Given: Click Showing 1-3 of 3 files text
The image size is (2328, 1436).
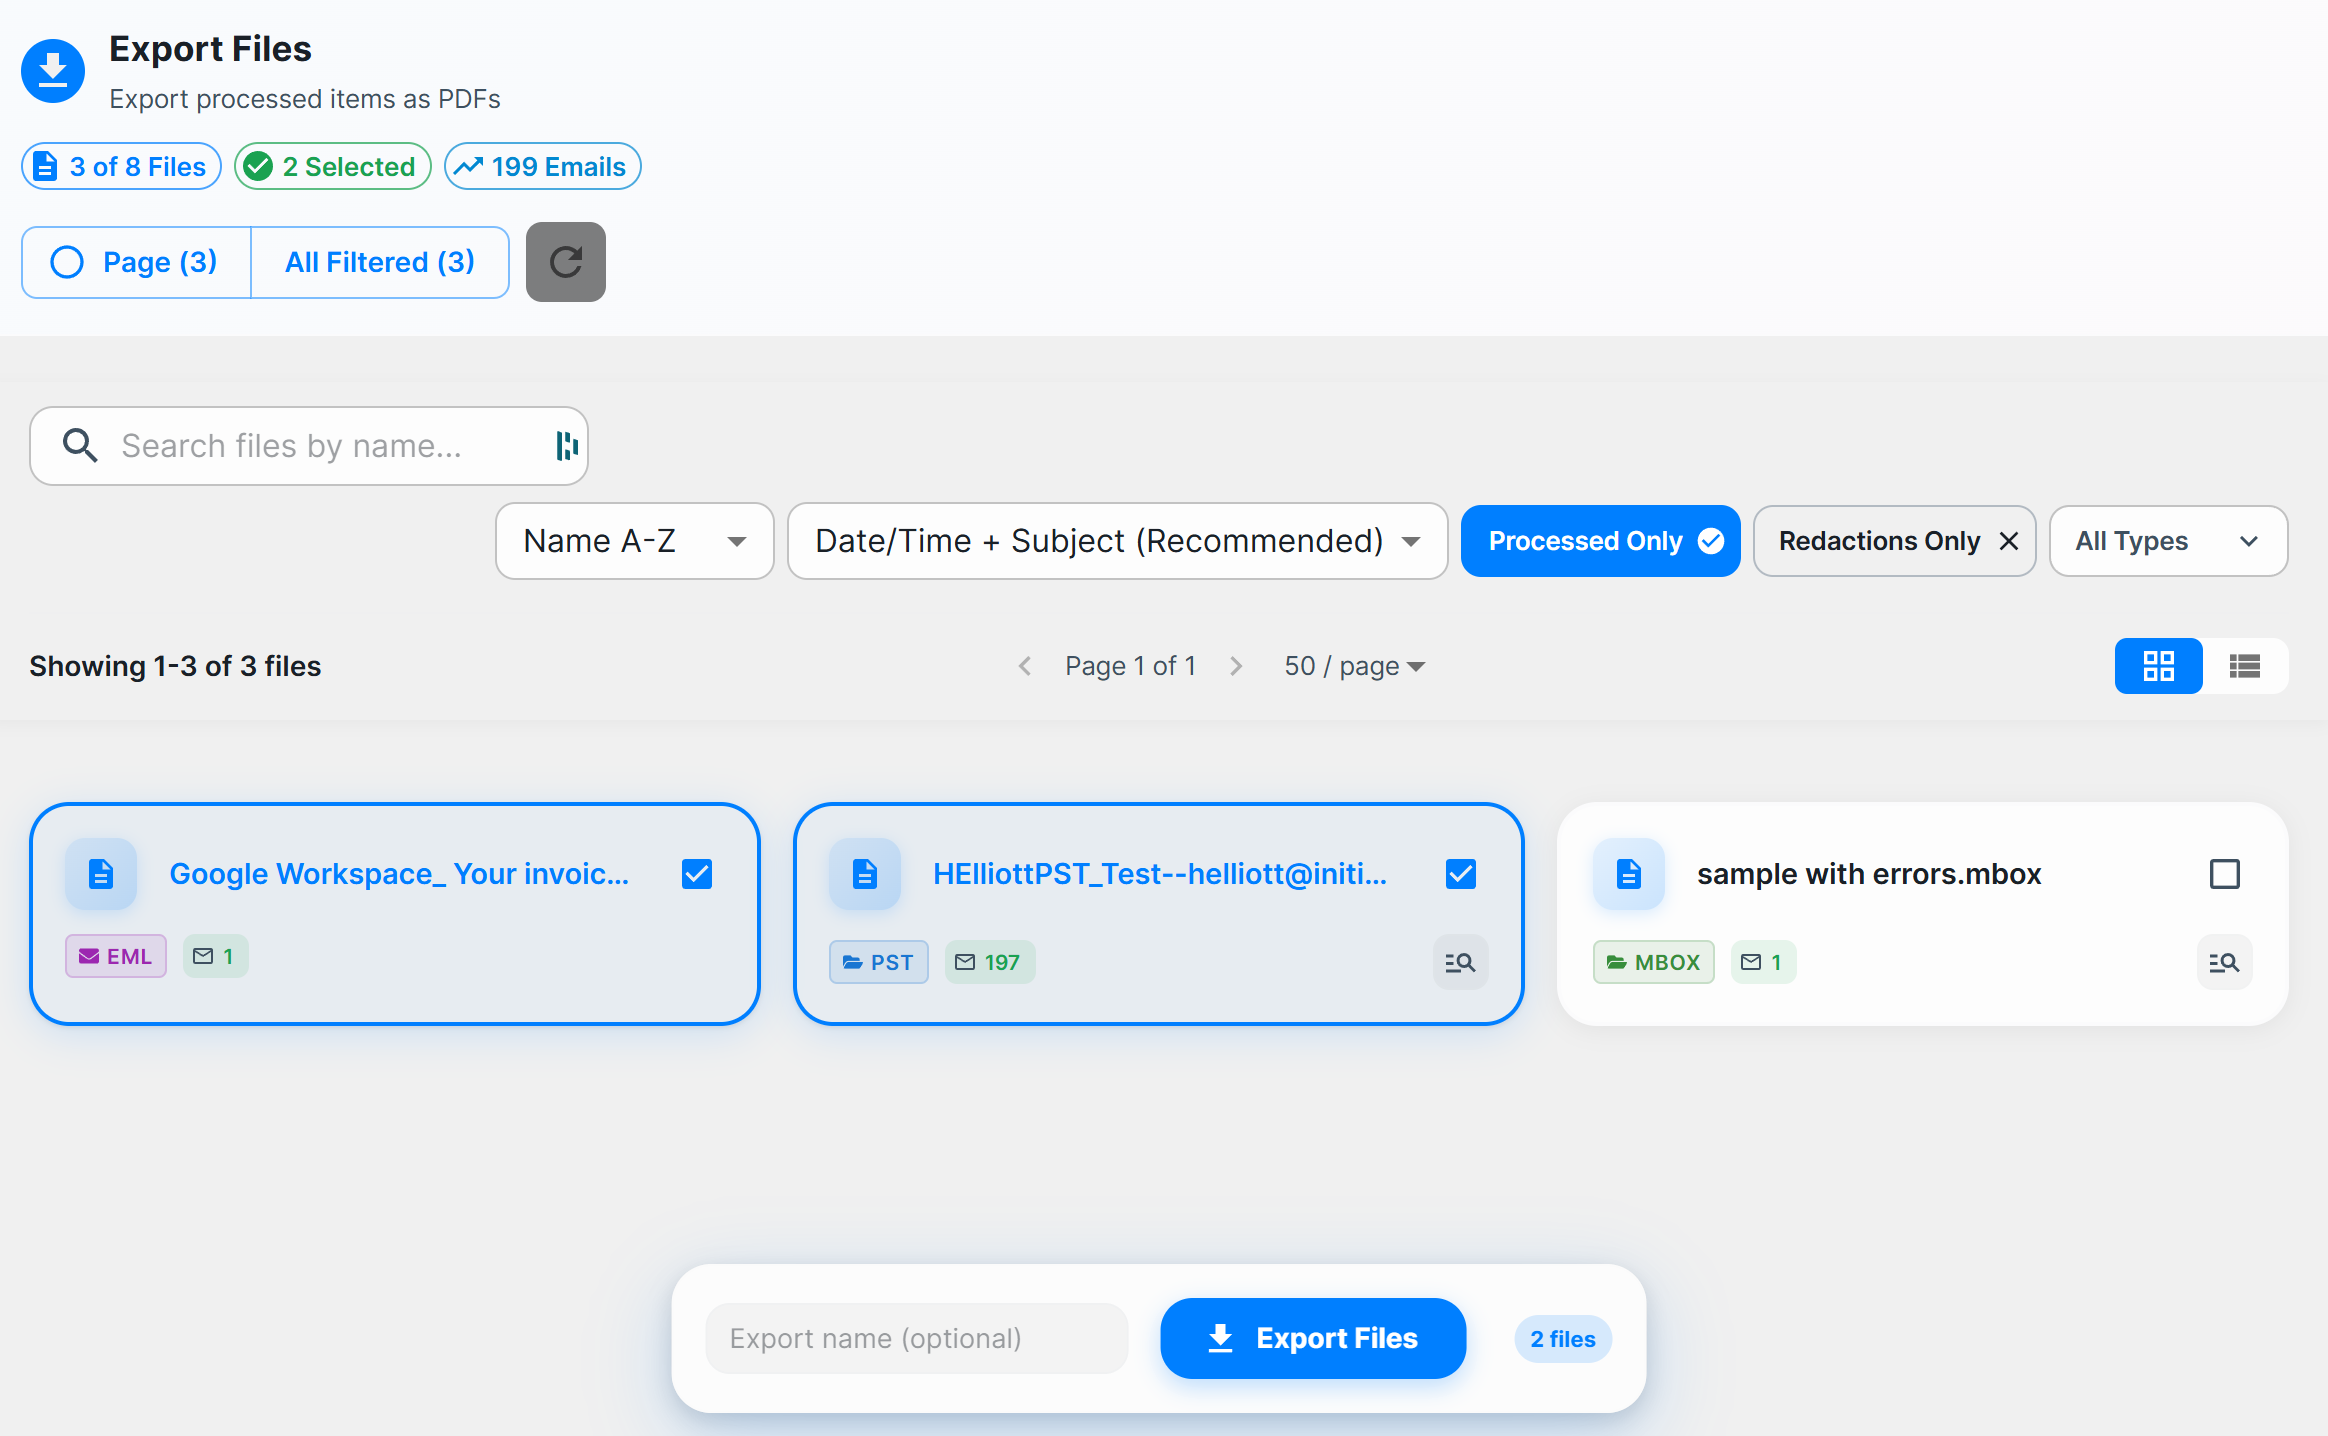Looking at the screenshot, I should click(x=175, y=666).
